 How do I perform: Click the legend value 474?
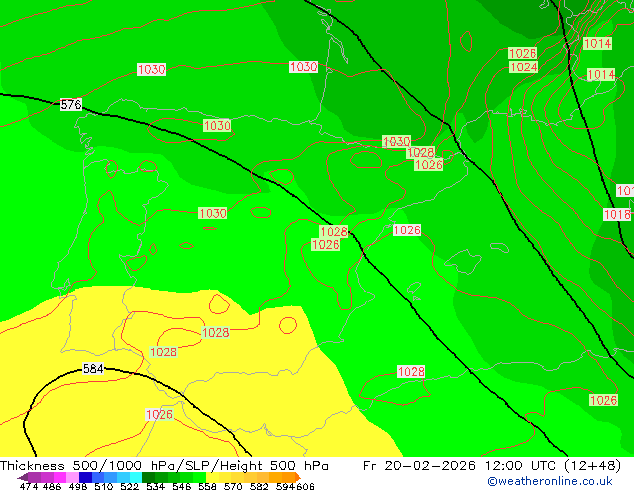pos(29,486)
